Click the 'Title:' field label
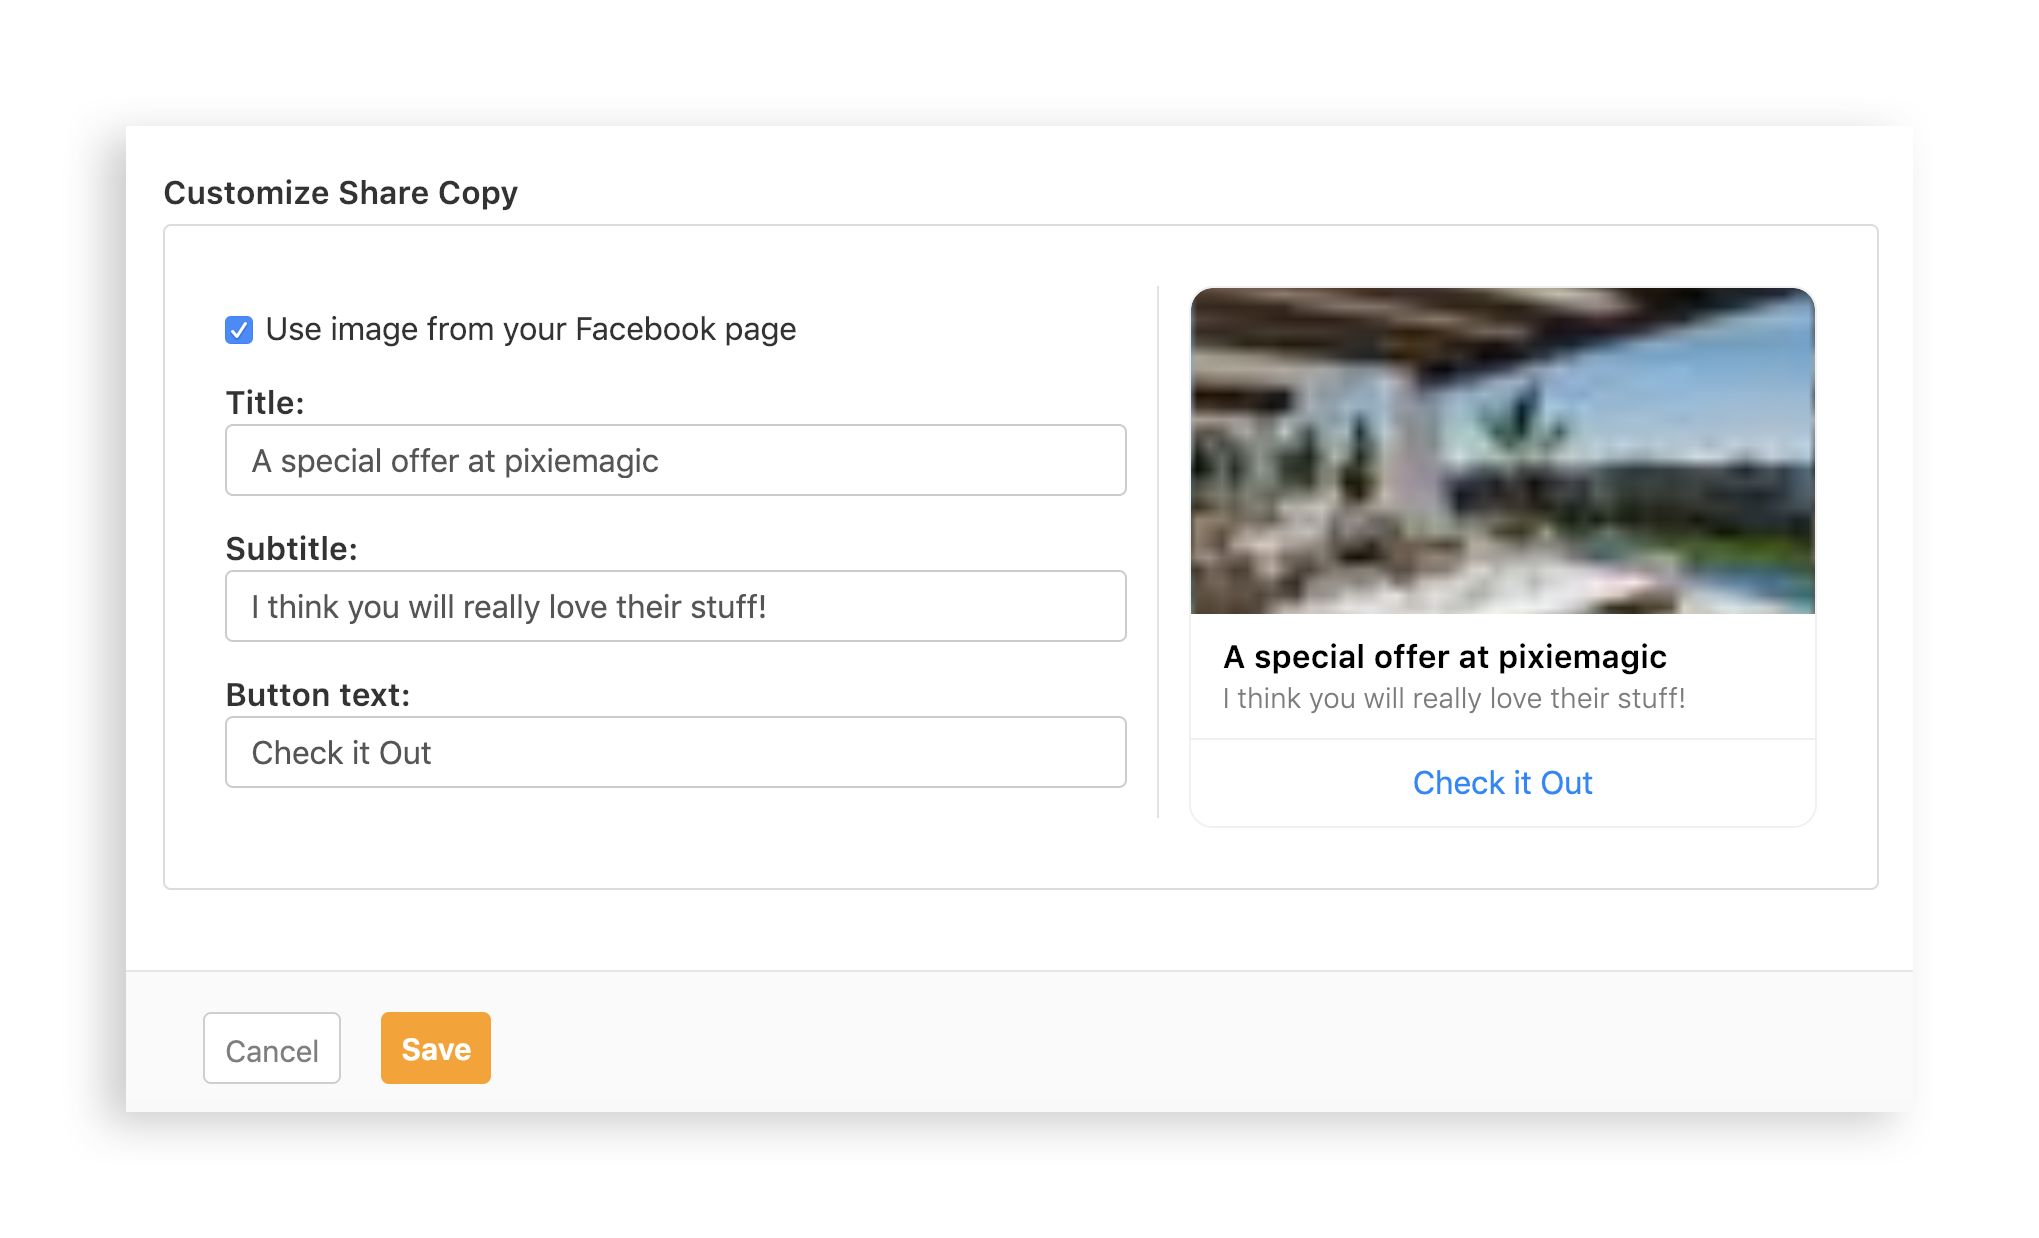 [x=265, y=402]
